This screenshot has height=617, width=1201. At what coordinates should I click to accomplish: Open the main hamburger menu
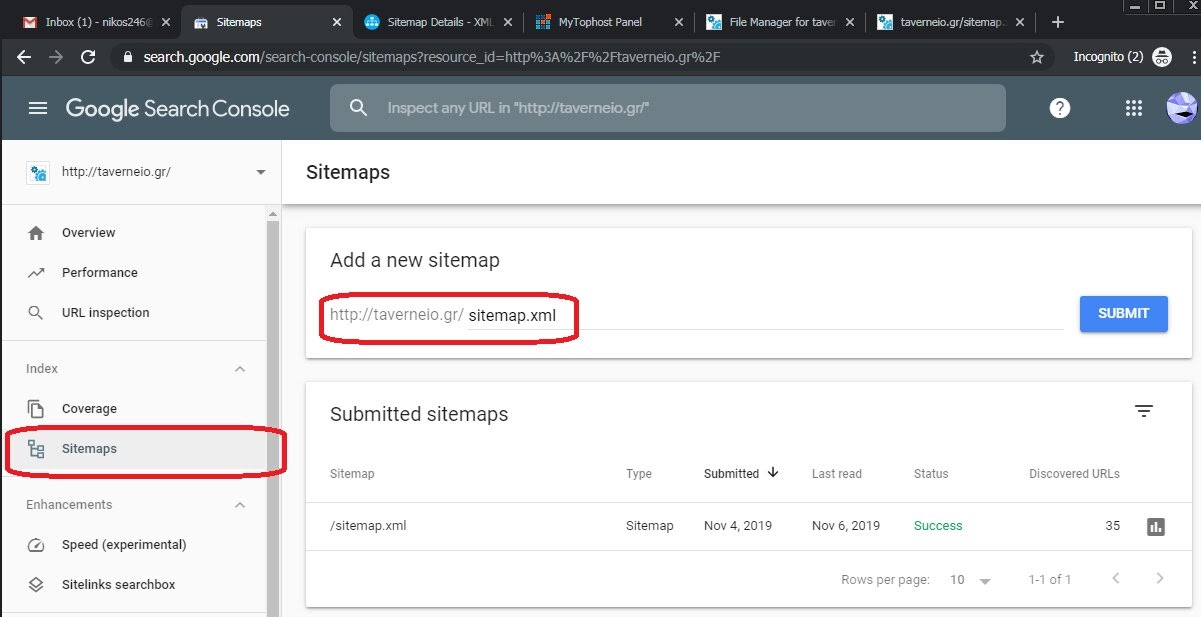click(38, 108)
